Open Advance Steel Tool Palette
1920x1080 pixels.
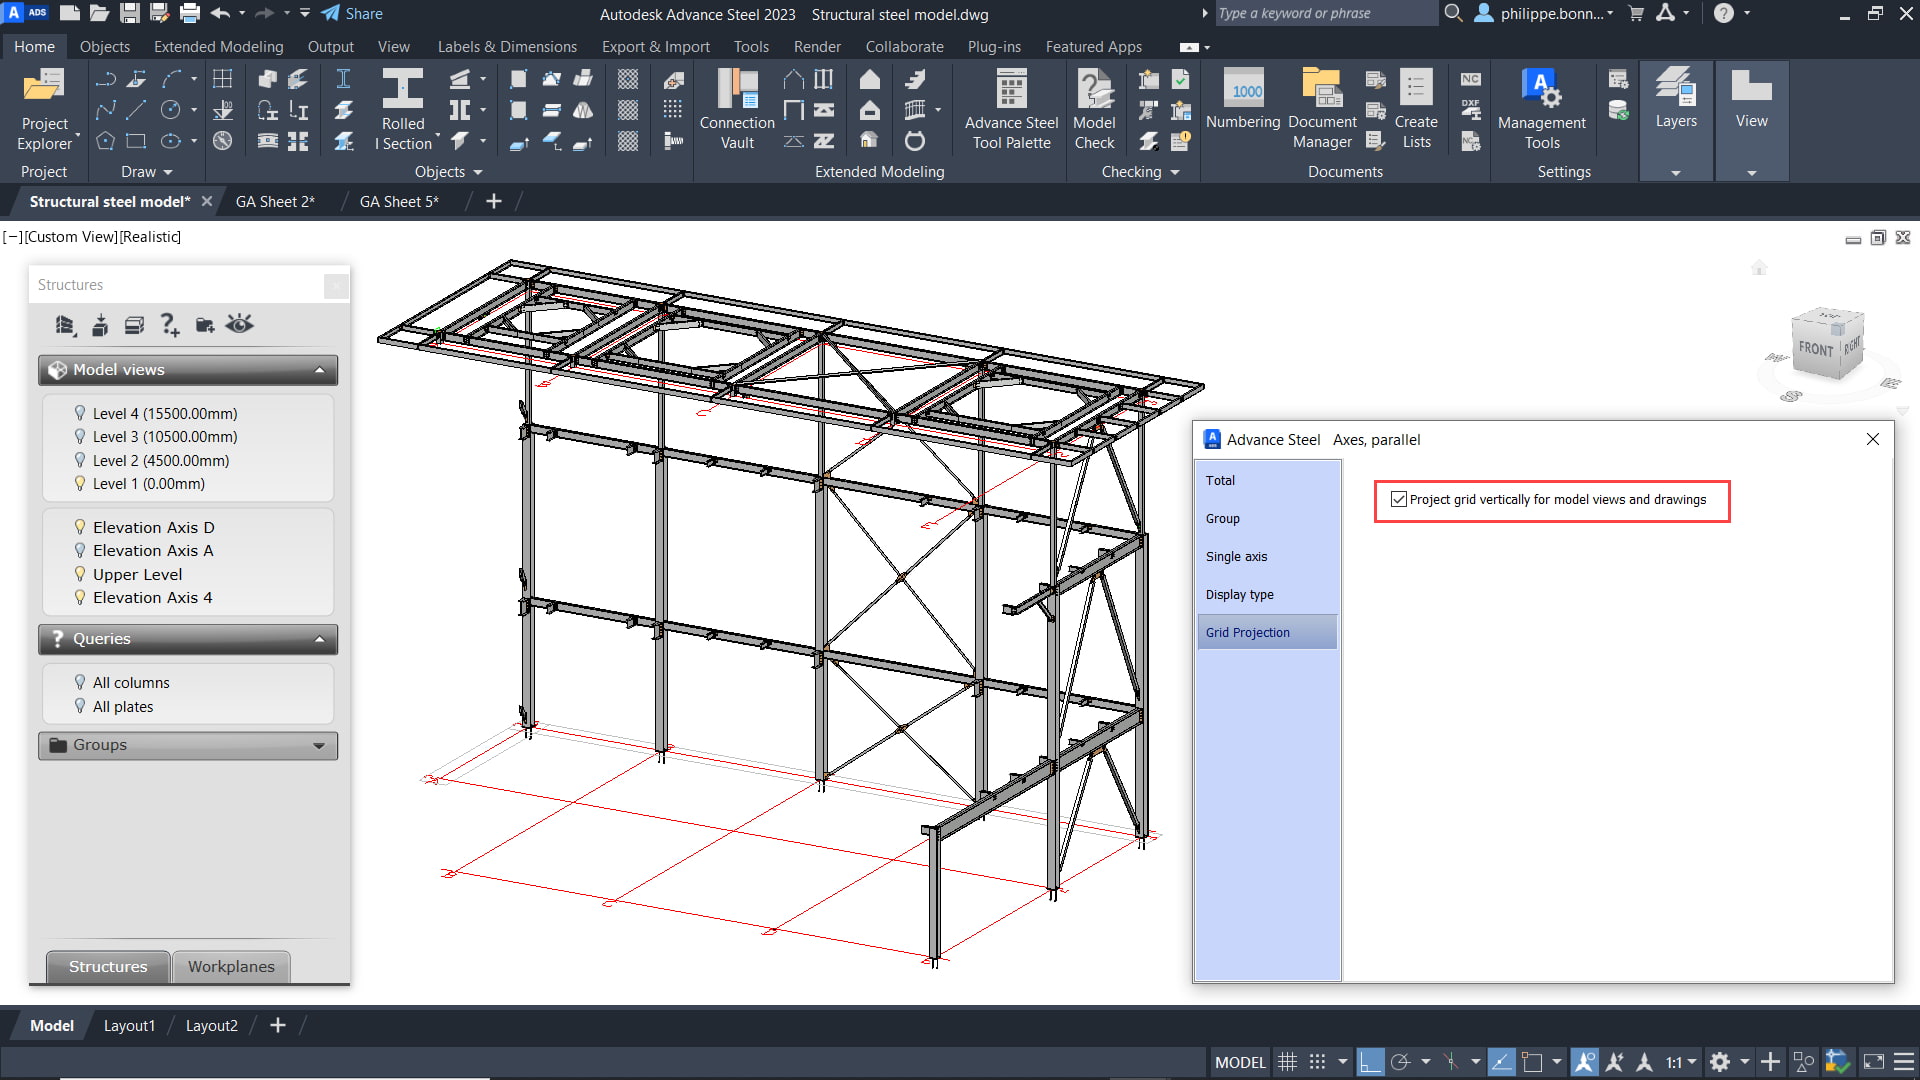(1011, 110)
